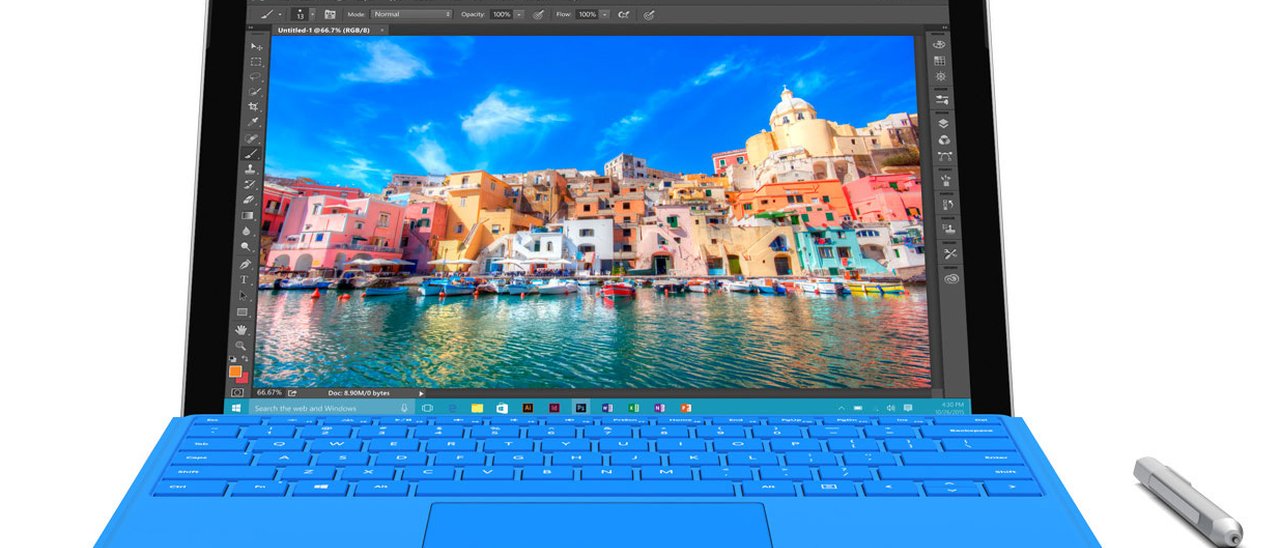Toggle the Brush panel button

tap(329, 14)
